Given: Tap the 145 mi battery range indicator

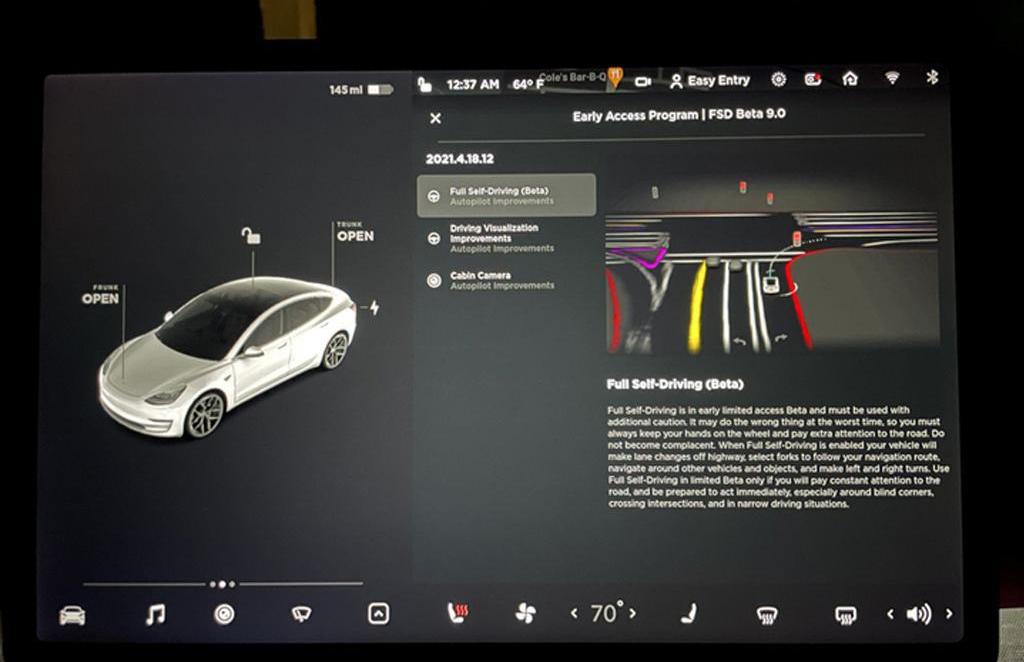Looking at the screenshot, I should coord(361,89).
